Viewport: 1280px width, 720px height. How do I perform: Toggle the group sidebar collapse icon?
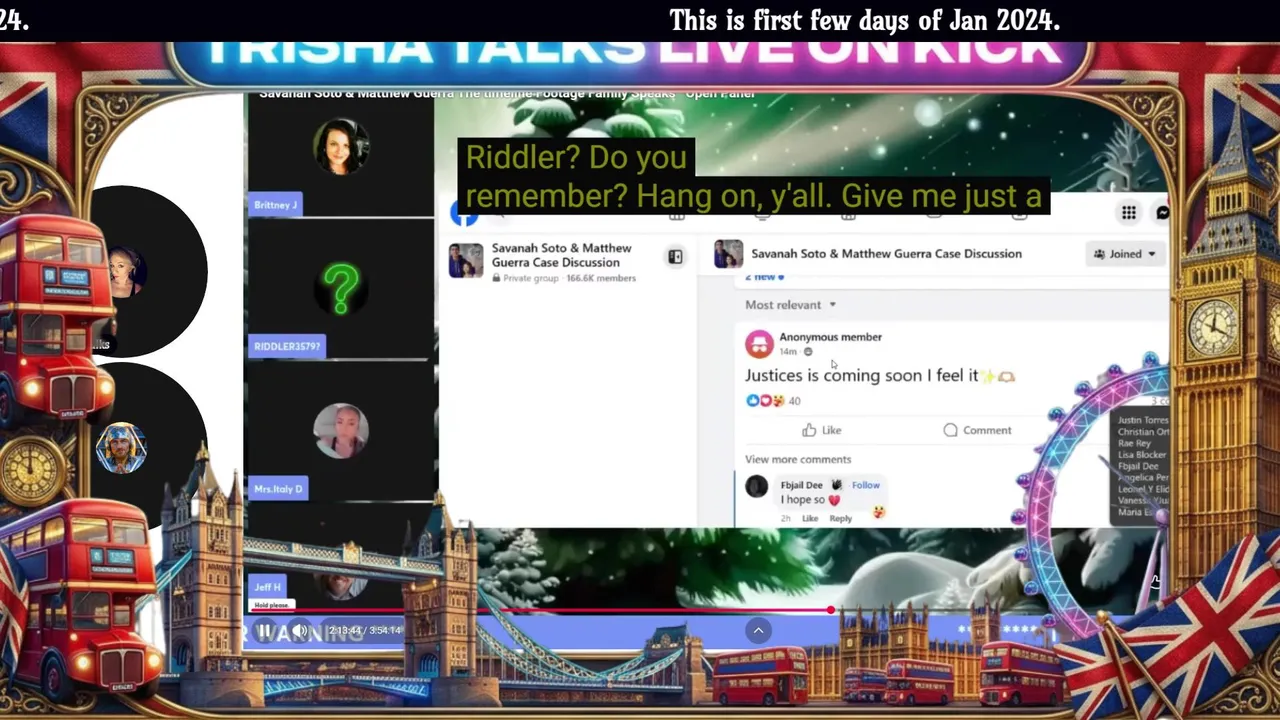[x=675, y=257]
